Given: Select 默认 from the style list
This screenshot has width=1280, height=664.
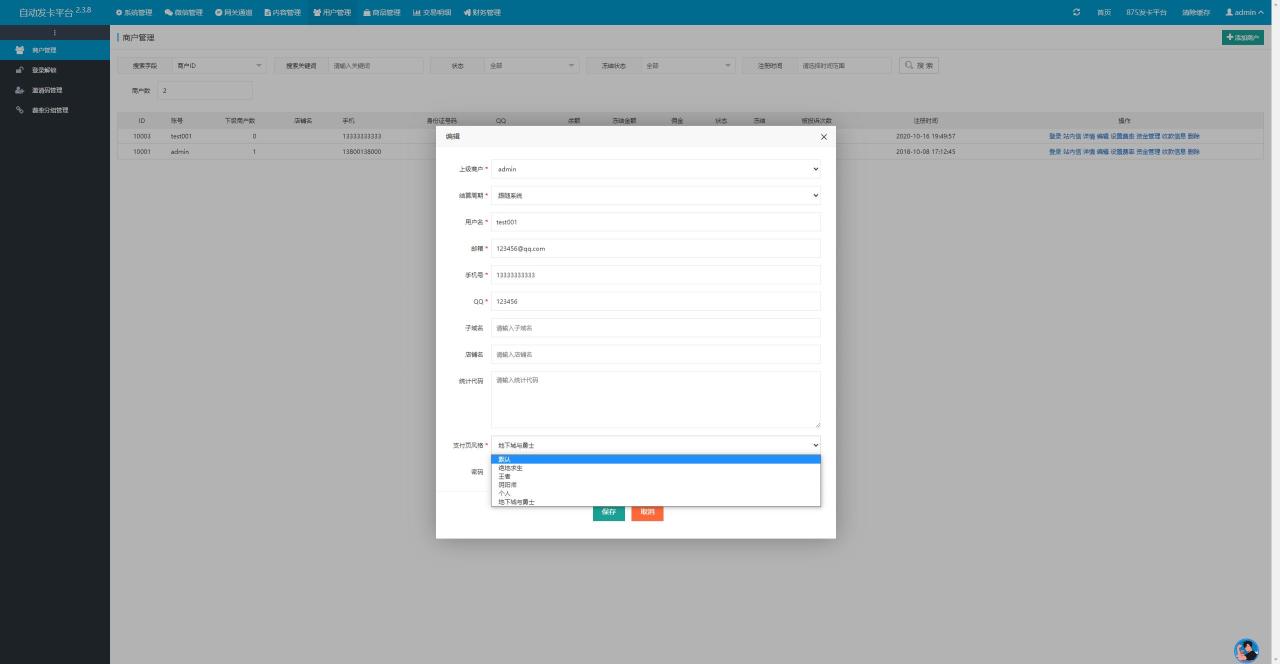Looking at the screenshot, I should tap(656, 459).
